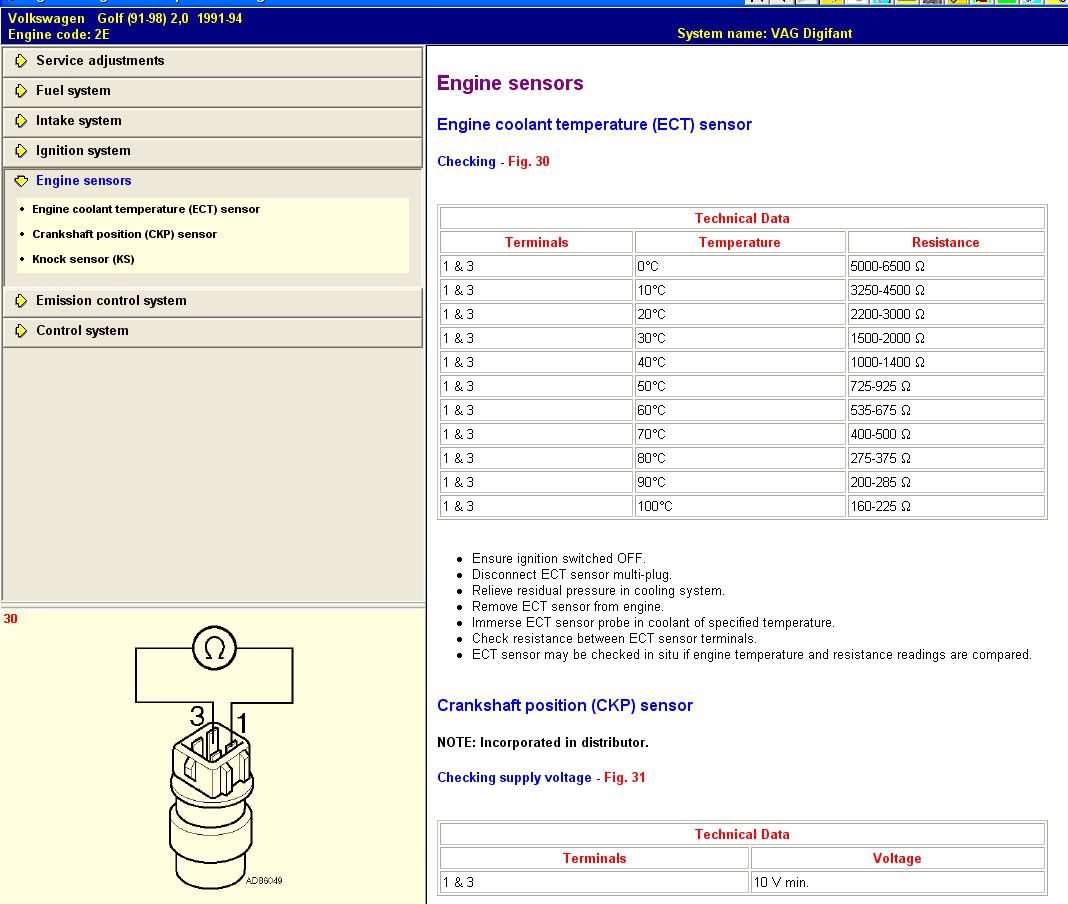Click the '20°C' temperature cell

tap(740, 314)
